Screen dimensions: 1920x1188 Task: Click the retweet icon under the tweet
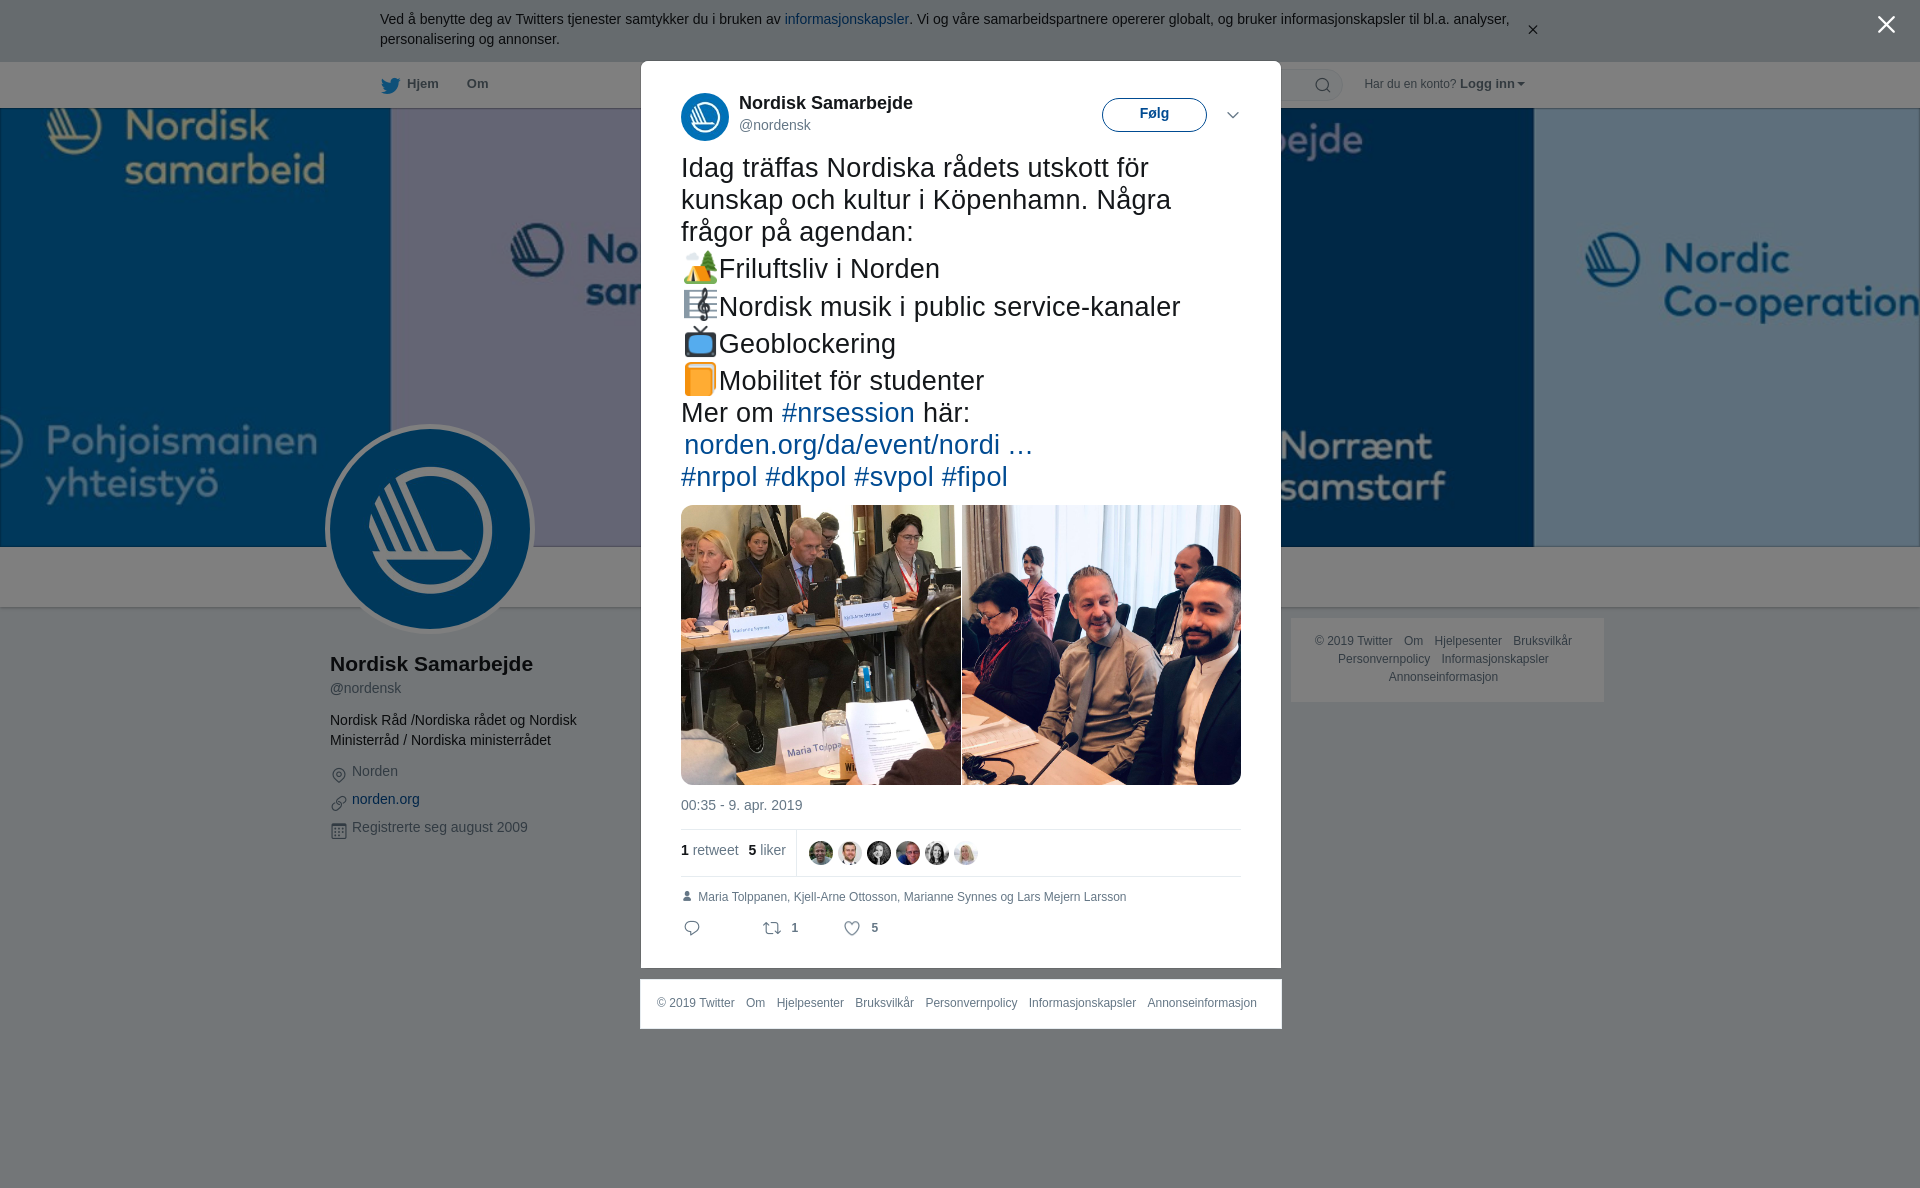point(772,928)
